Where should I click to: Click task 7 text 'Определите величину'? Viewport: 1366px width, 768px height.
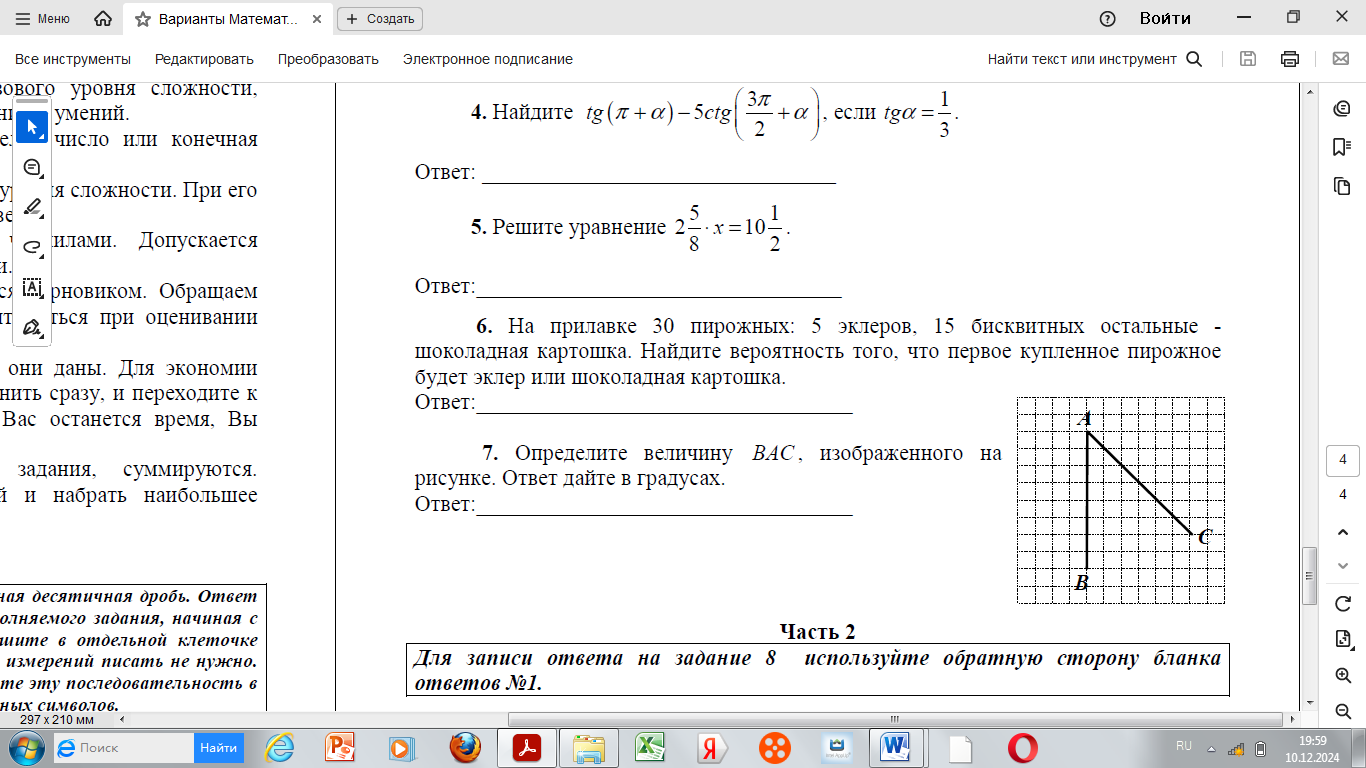625,454
